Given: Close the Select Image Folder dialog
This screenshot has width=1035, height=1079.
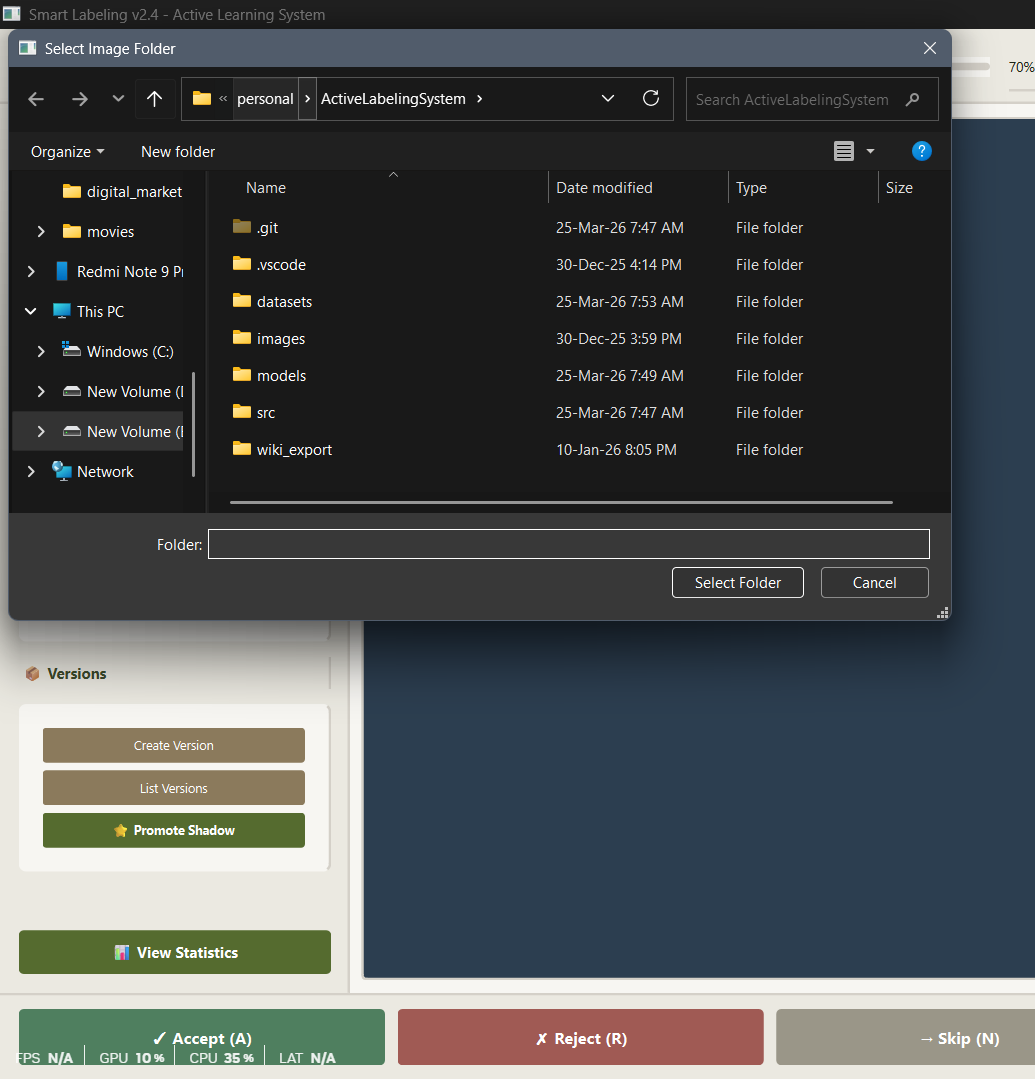Looking at the screenshot, I should (x=930, y=48).
